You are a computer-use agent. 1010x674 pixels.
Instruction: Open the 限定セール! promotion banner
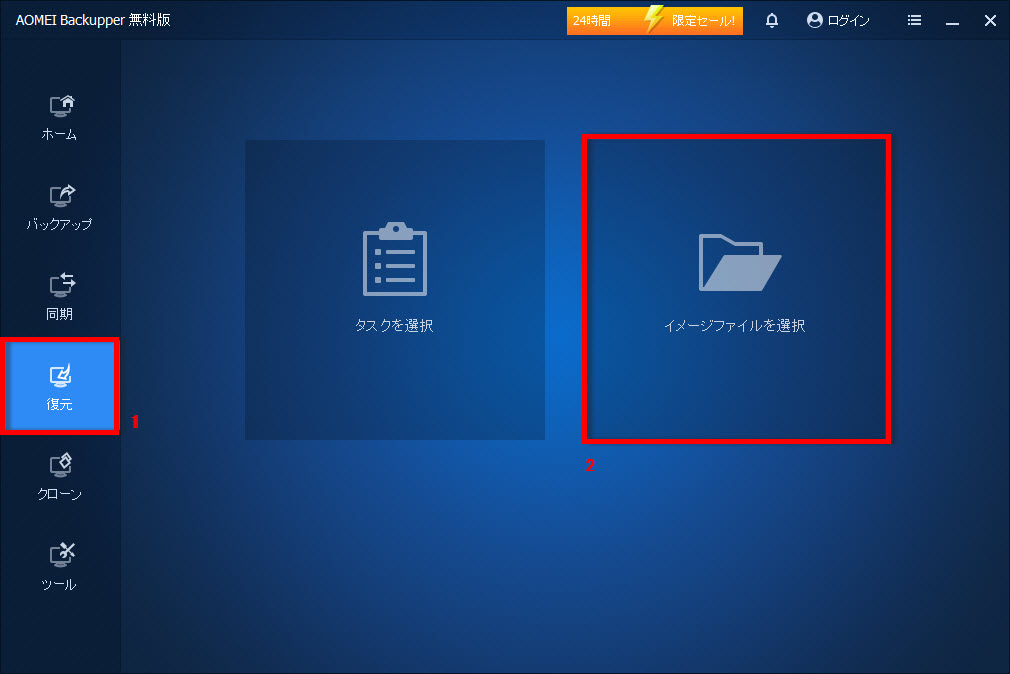[x=703, y=20]
